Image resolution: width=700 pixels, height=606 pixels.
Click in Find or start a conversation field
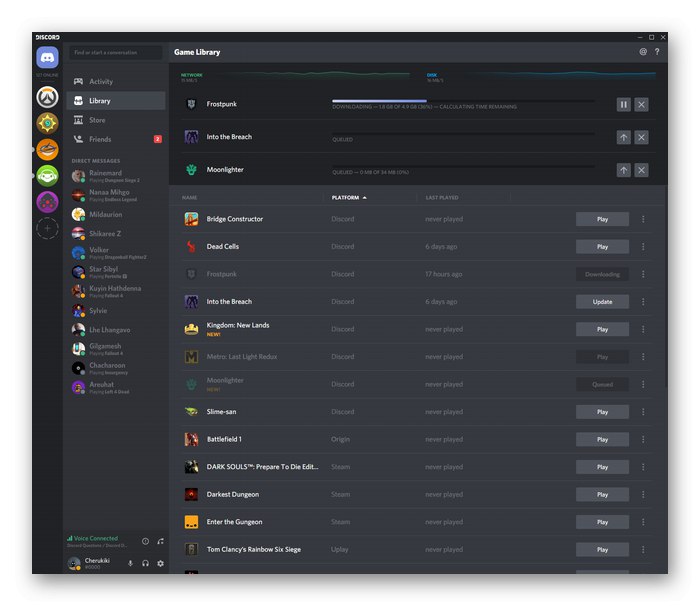pos(116,52)
